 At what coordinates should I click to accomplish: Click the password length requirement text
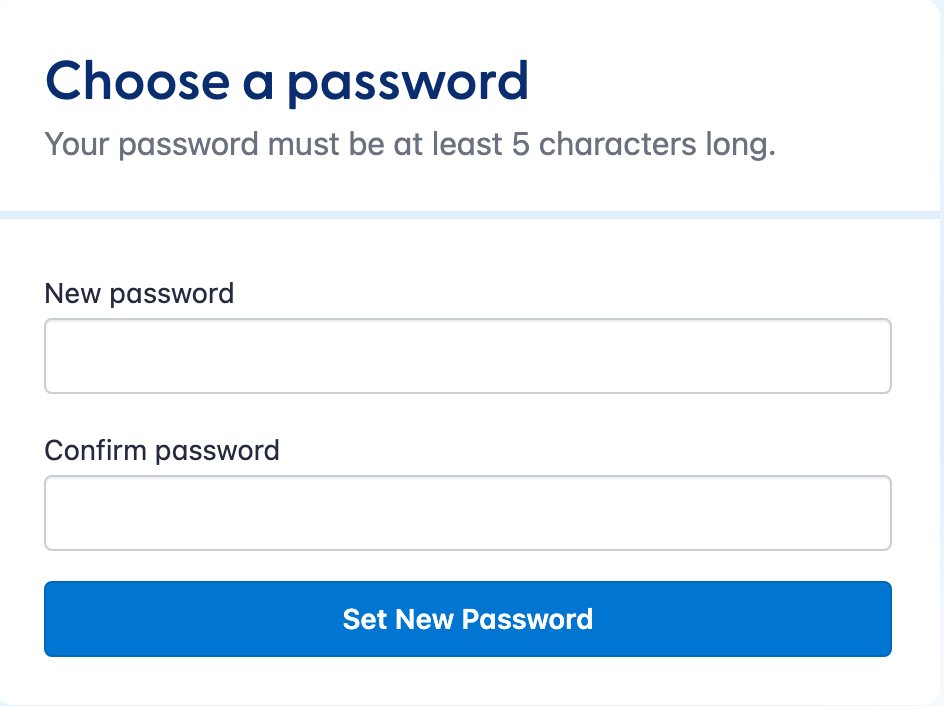click(x=410, y=145)
